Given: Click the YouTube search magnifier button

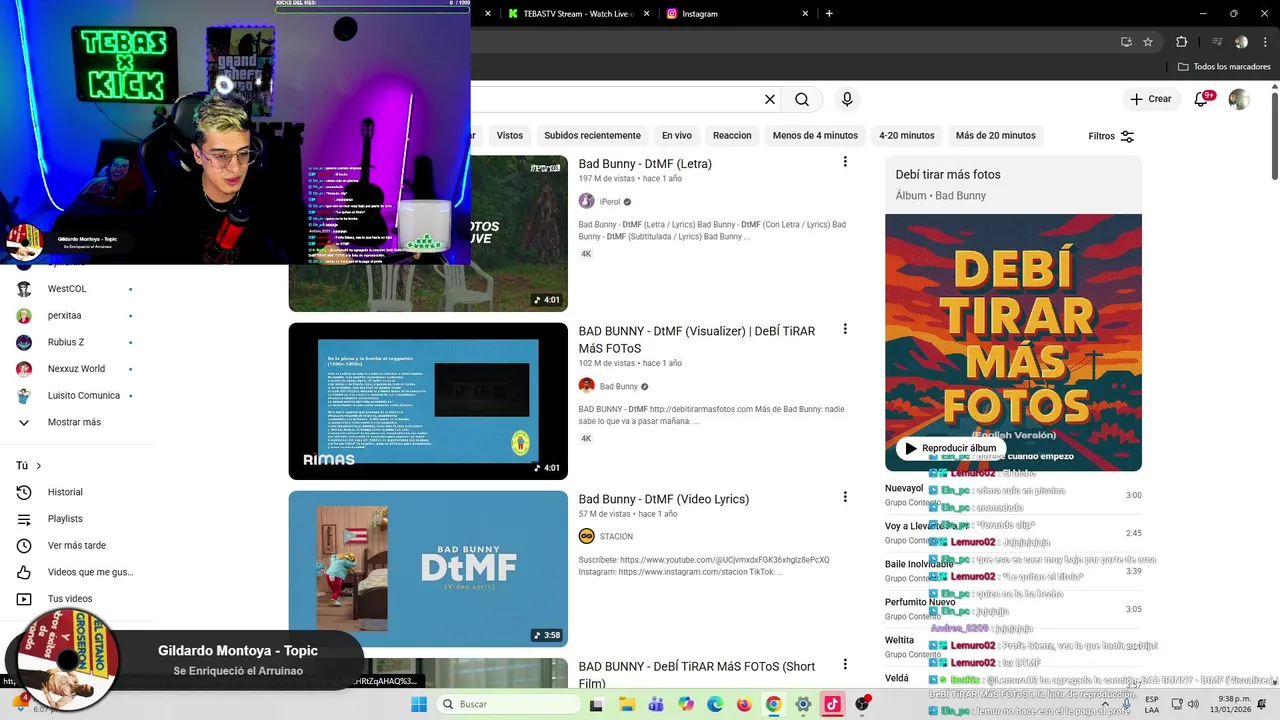Looking at the screenshot, I should pos(802,99).
